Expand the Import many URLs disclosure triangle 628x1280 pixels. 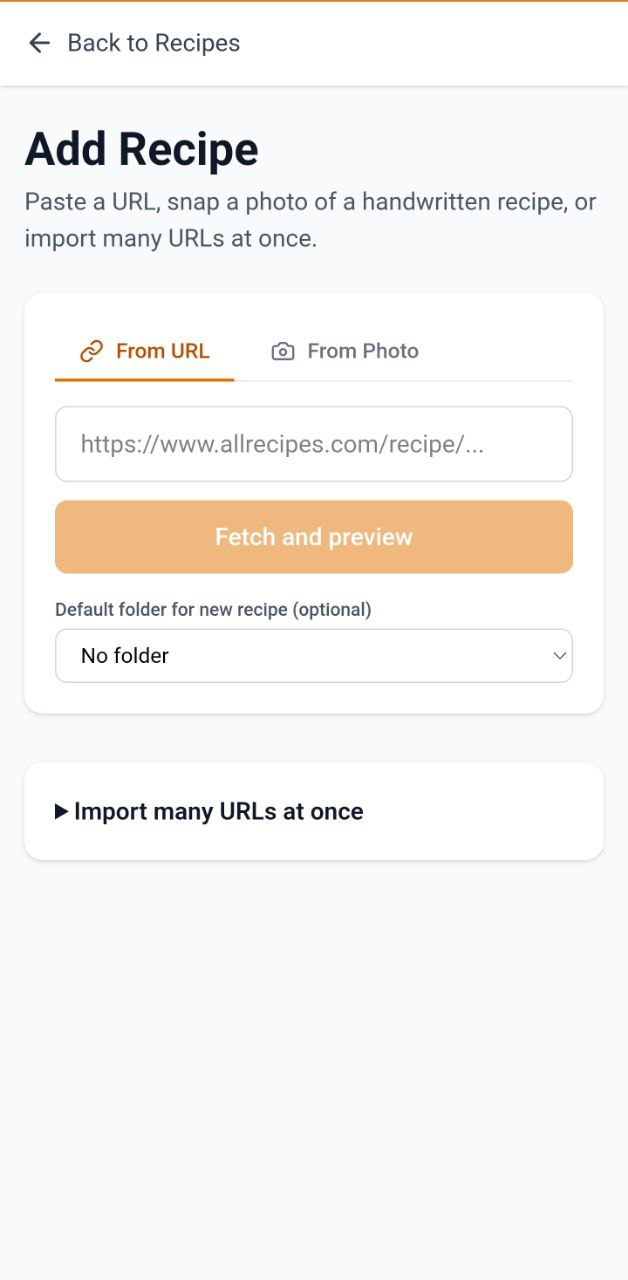click(x=62, y=812)
